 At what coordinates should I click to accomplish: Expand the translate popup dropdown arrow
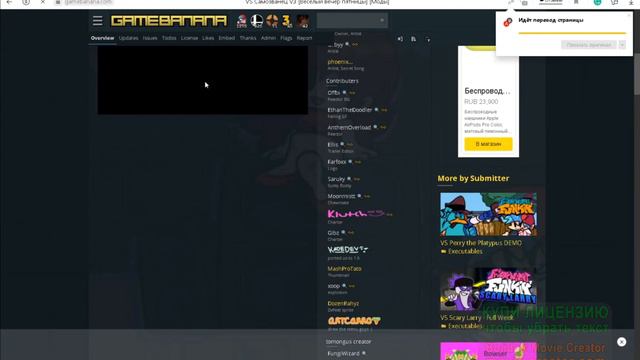pyautogui.click(x=622, y=45)
